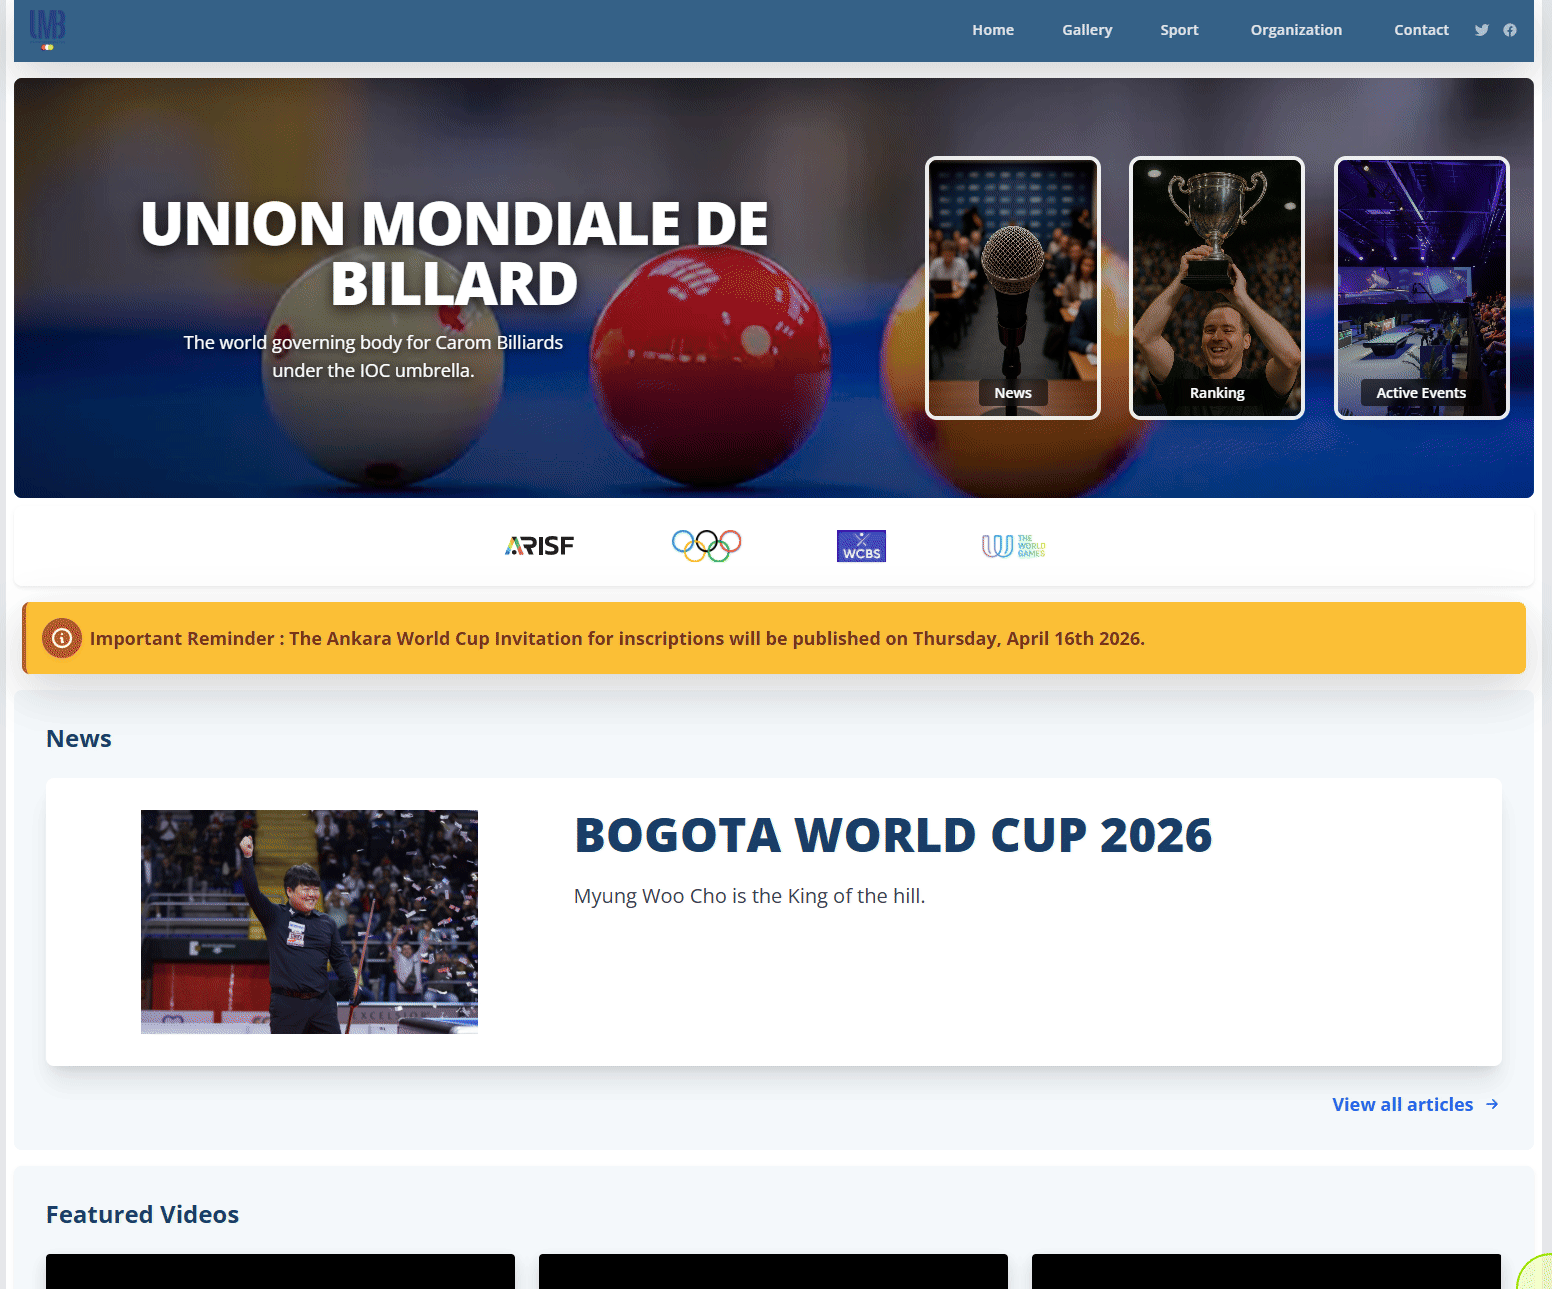Open the Facebook icon link

[x=1510, y=30]
